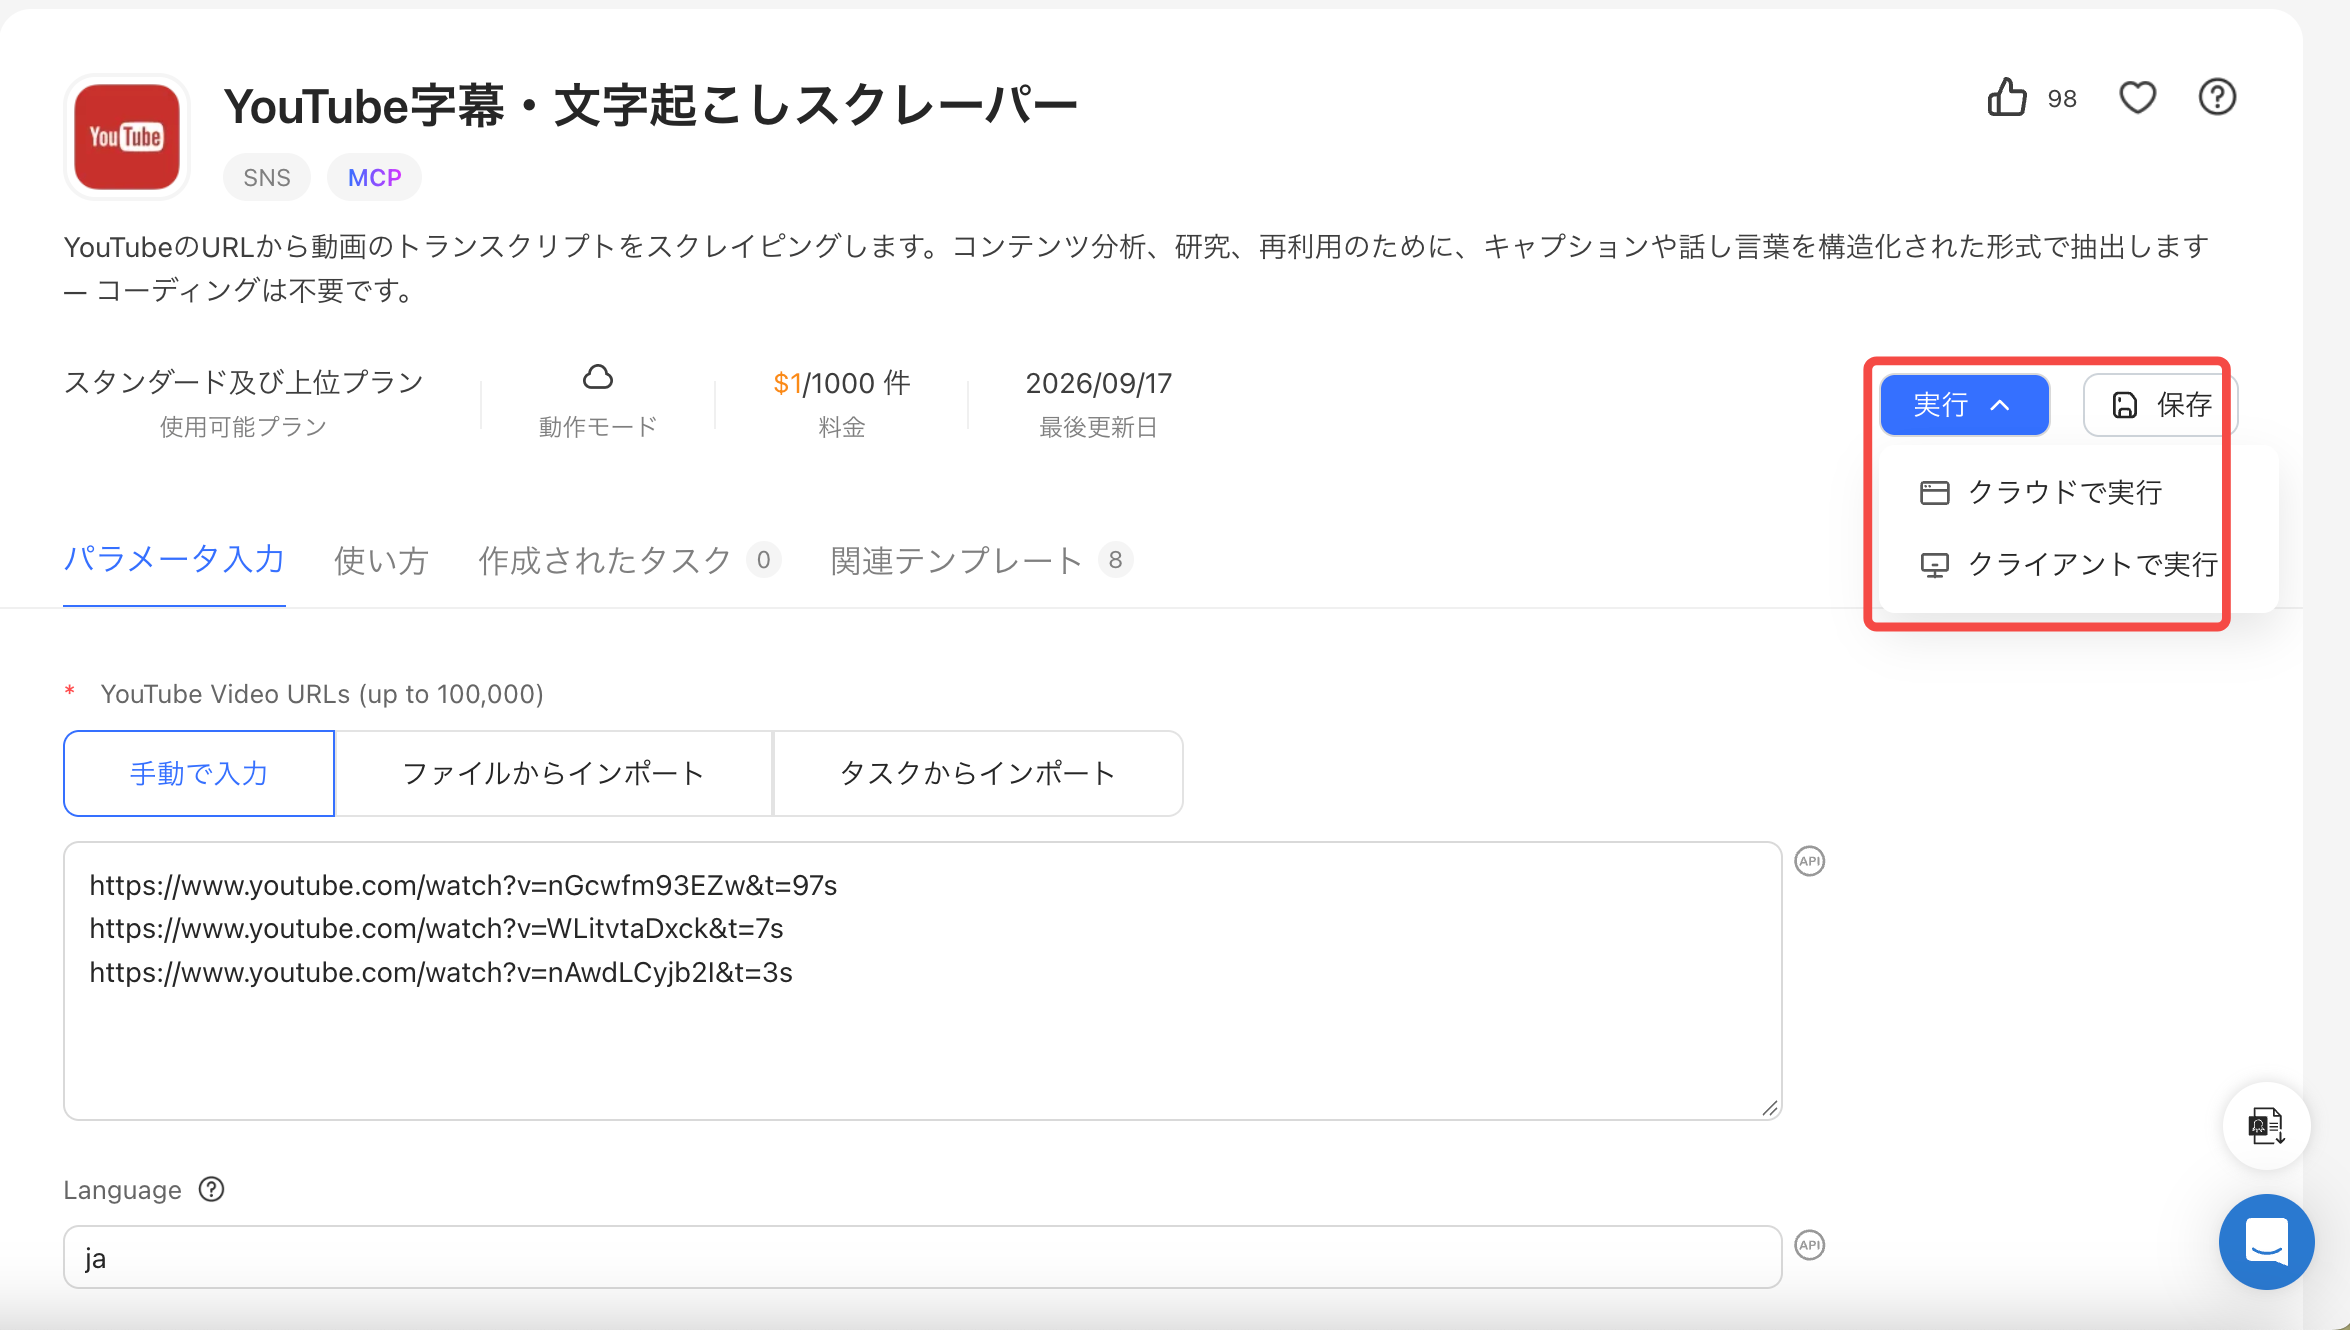Click the thumbs-up like icon
The width and height of the screenshot is (2350, 1330).
(x=2006, y=98)
